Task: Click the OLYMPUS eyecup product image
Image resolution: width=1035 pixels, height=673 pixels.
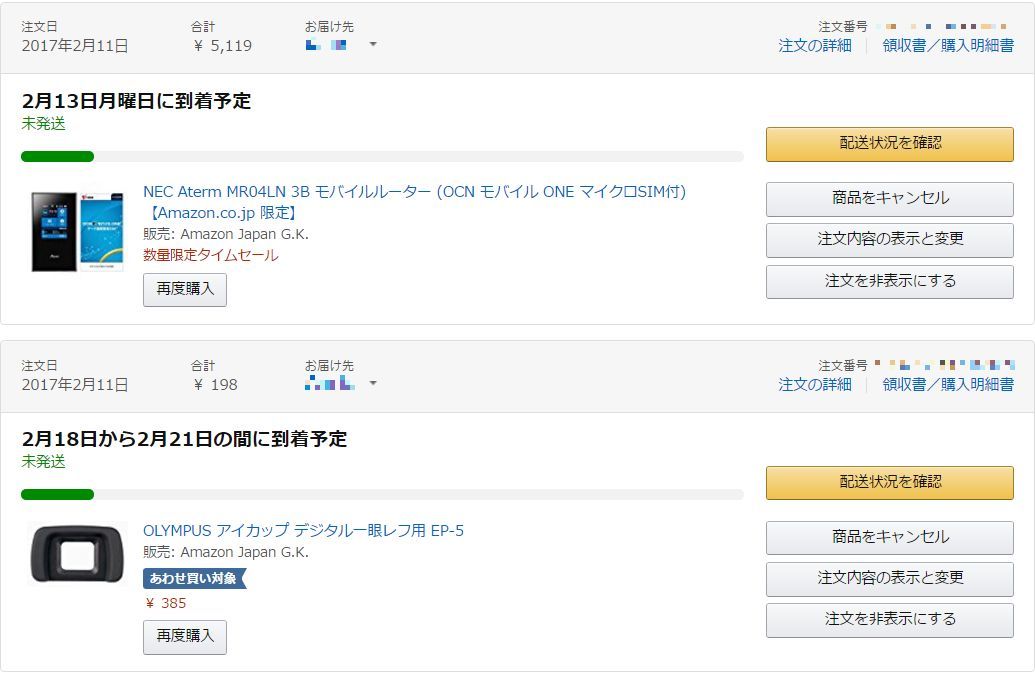Action: [77, 553]
